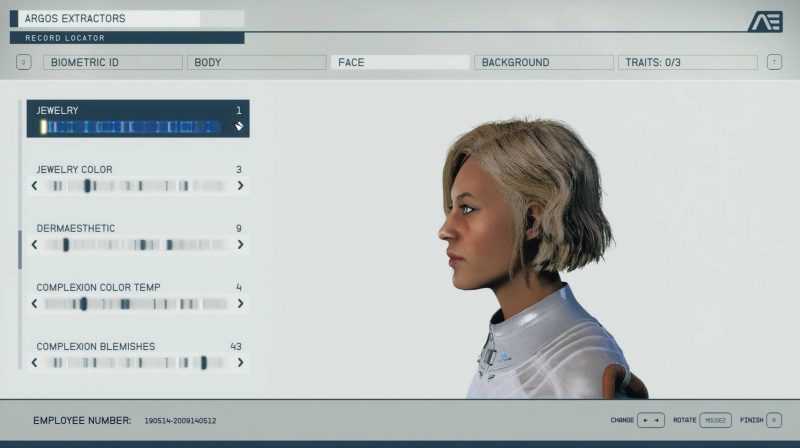Open the Biometric ID tab
800x448 pixels.
click(x=113, y=62)
